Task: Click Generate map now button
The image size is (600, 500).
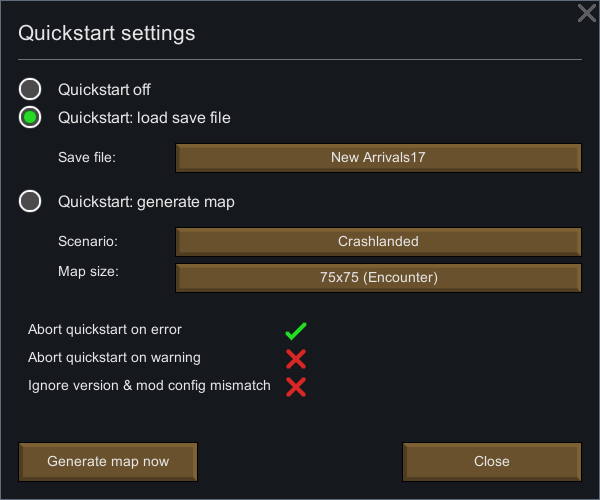Action: 108,462
